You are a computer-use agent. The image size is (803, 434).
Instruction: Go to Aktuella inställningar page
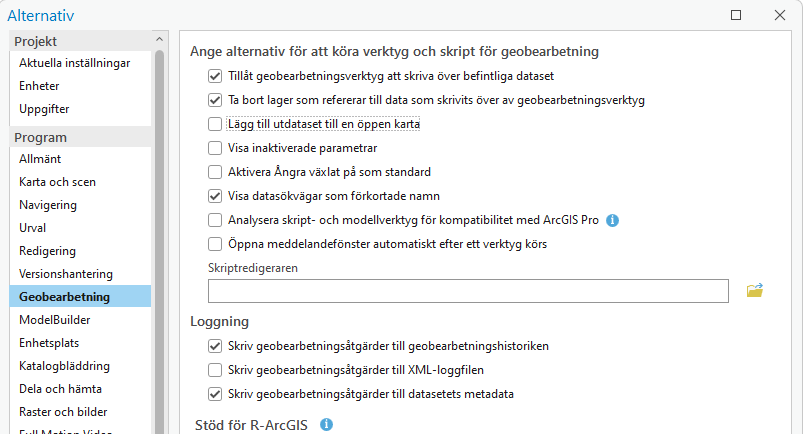pyautogui.click(x=75, y=63)
